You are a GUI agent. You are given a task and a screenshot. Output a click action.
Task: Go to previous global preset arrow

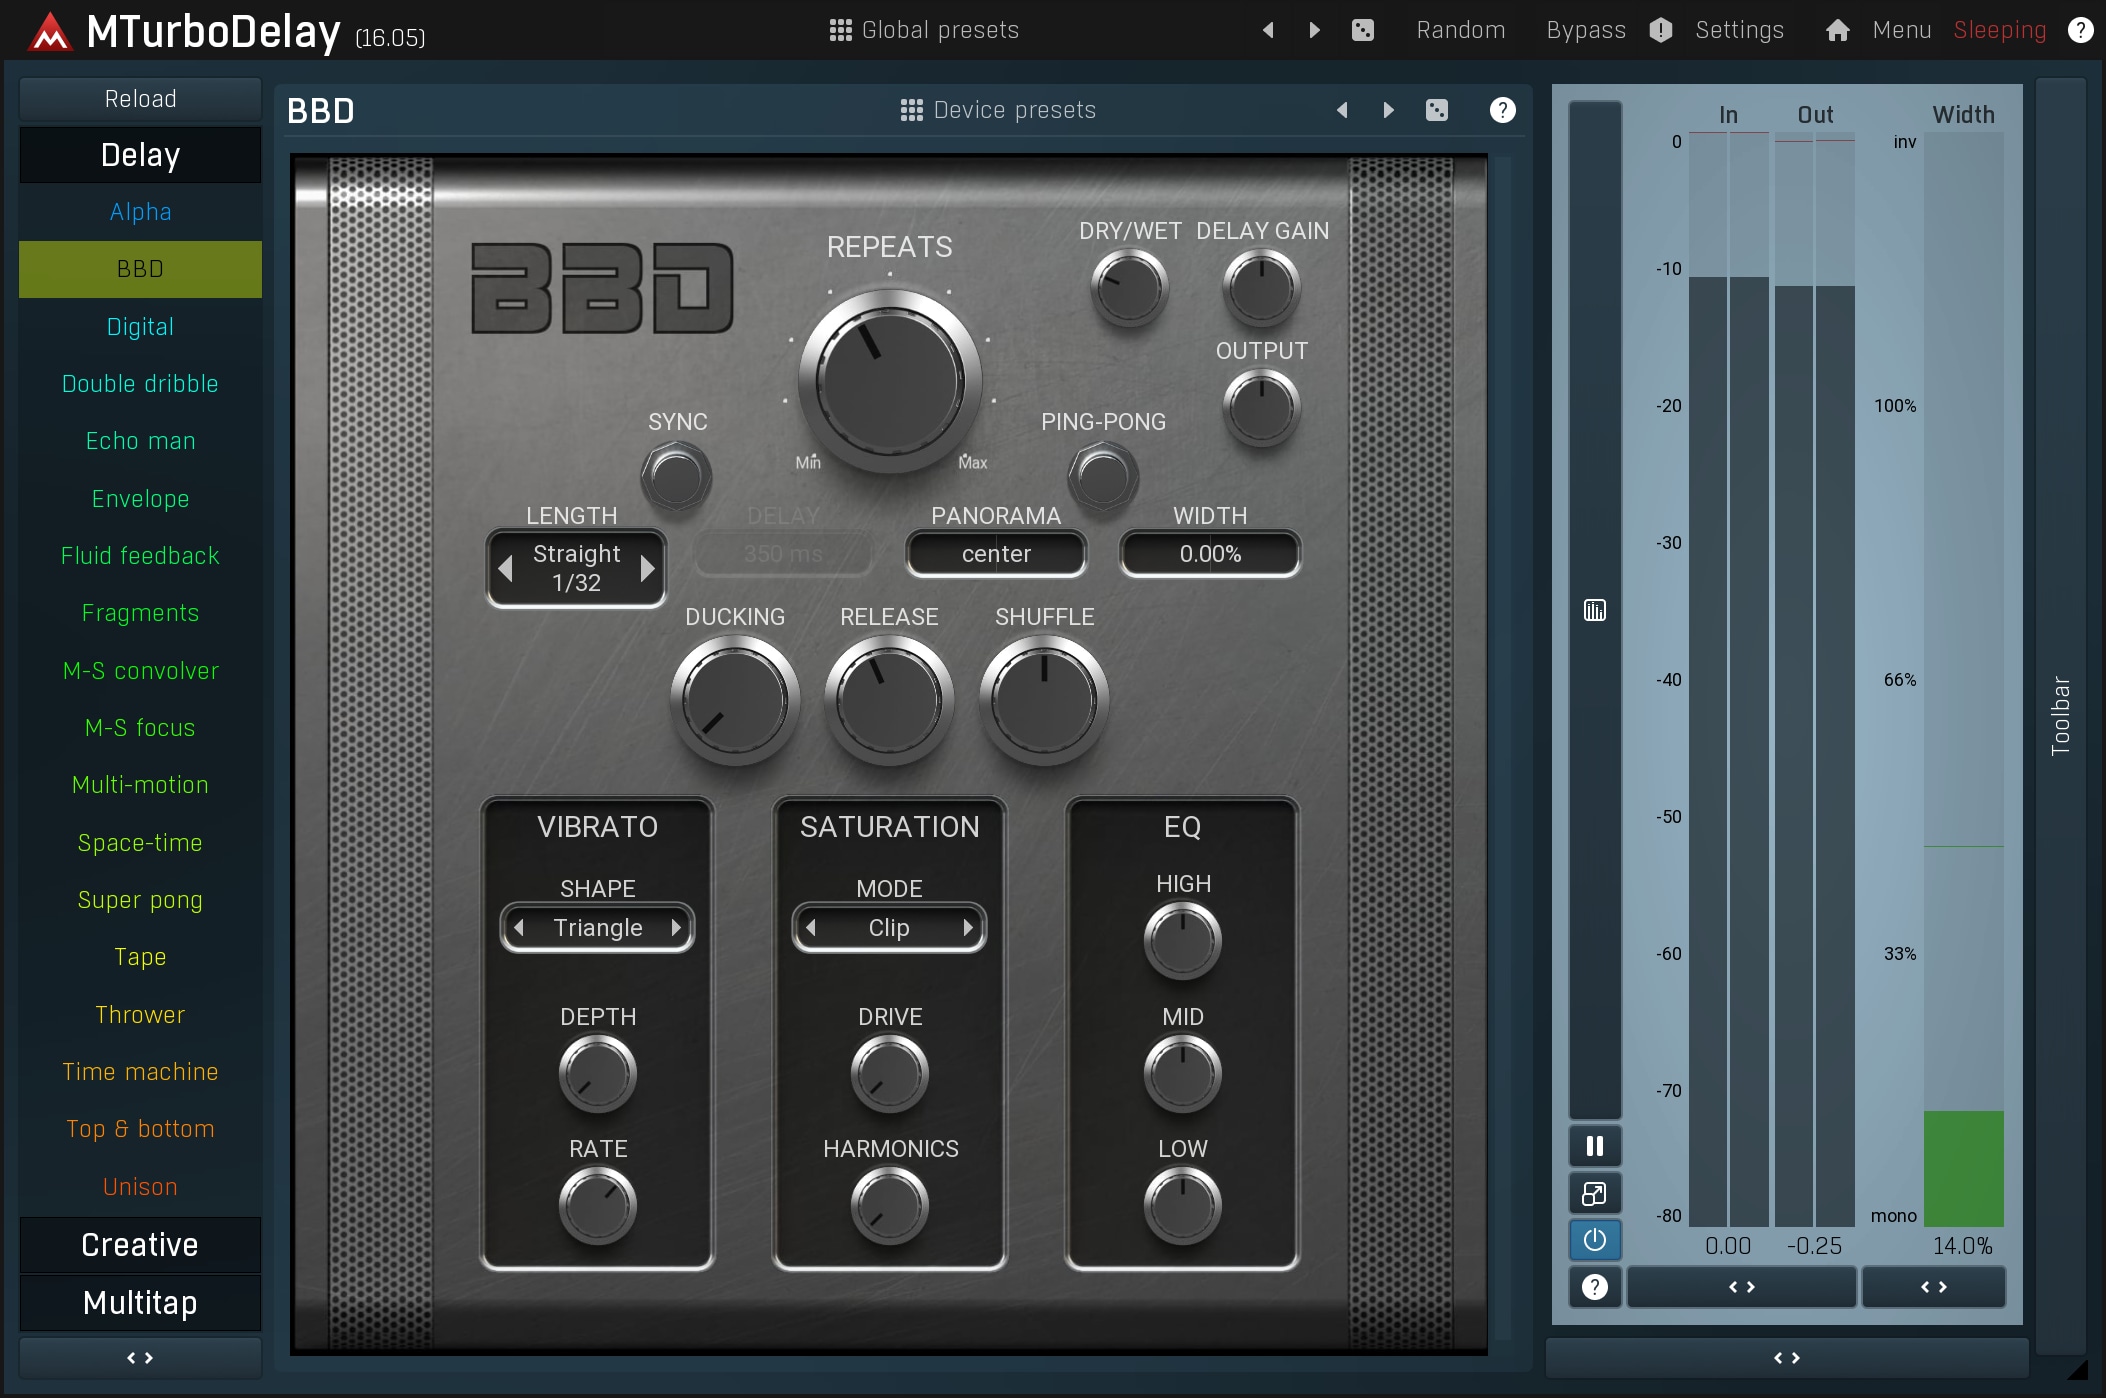tap(1268, 30)
